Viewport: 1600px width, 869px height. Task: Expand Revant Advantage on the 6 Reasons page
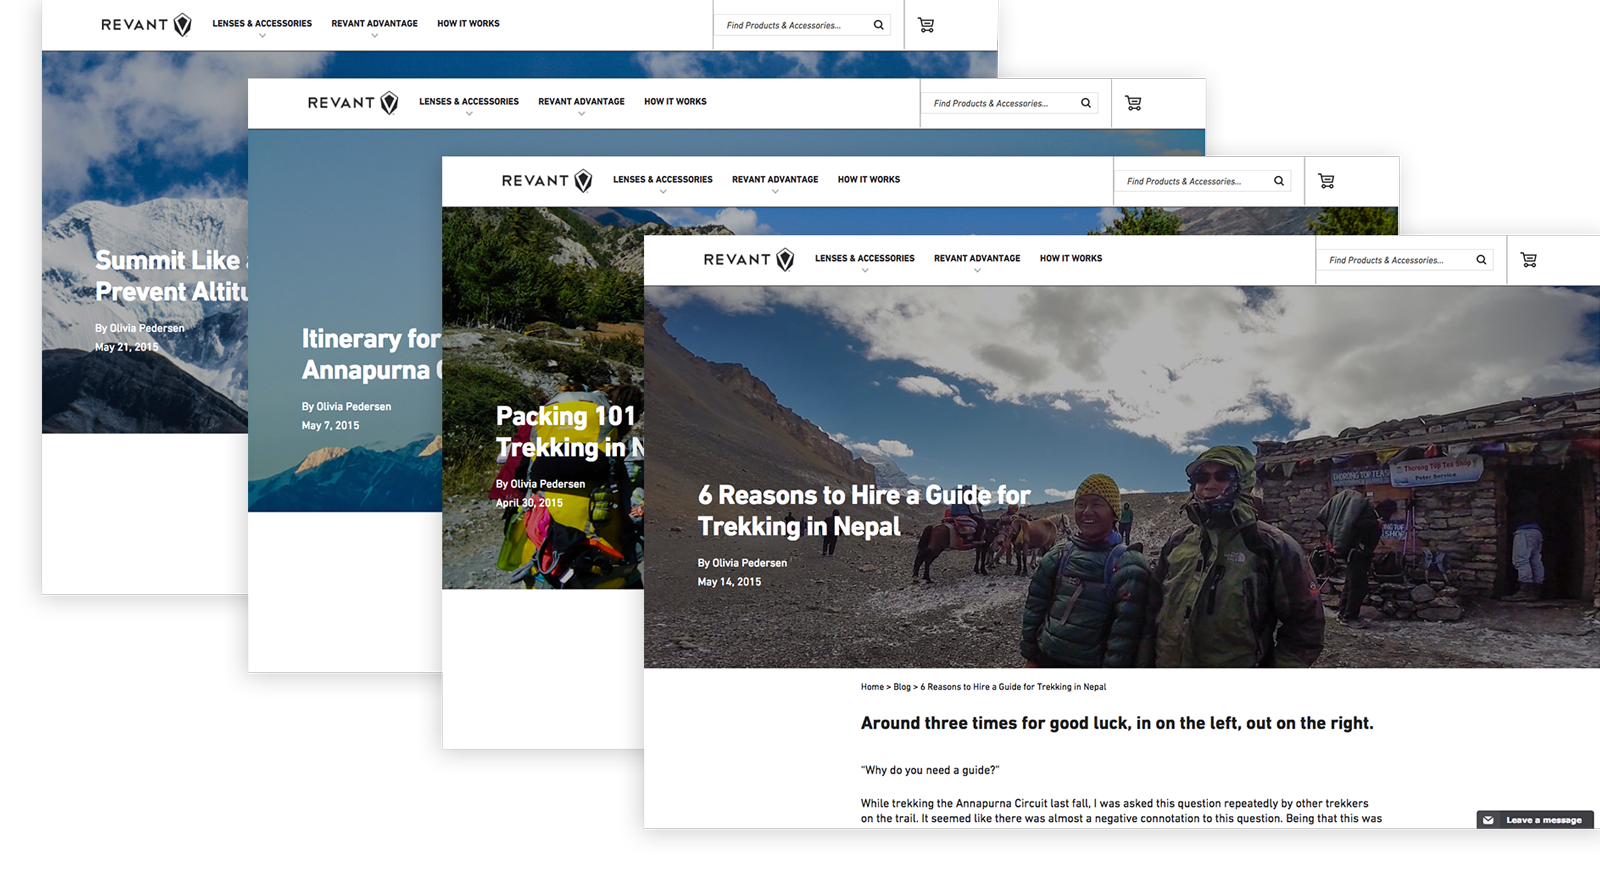pos(977,262)
